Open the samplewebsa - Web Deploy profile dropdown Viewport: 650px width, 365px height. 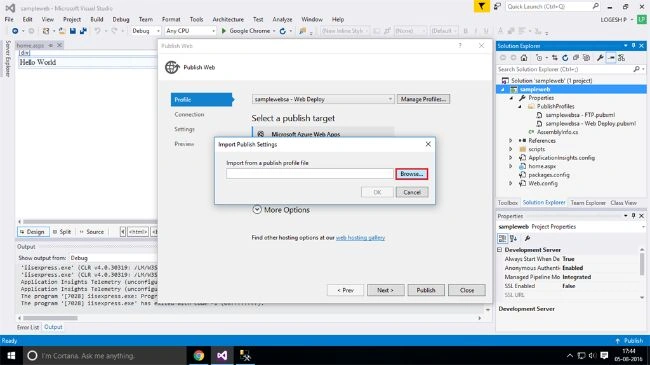pos(323,99)
